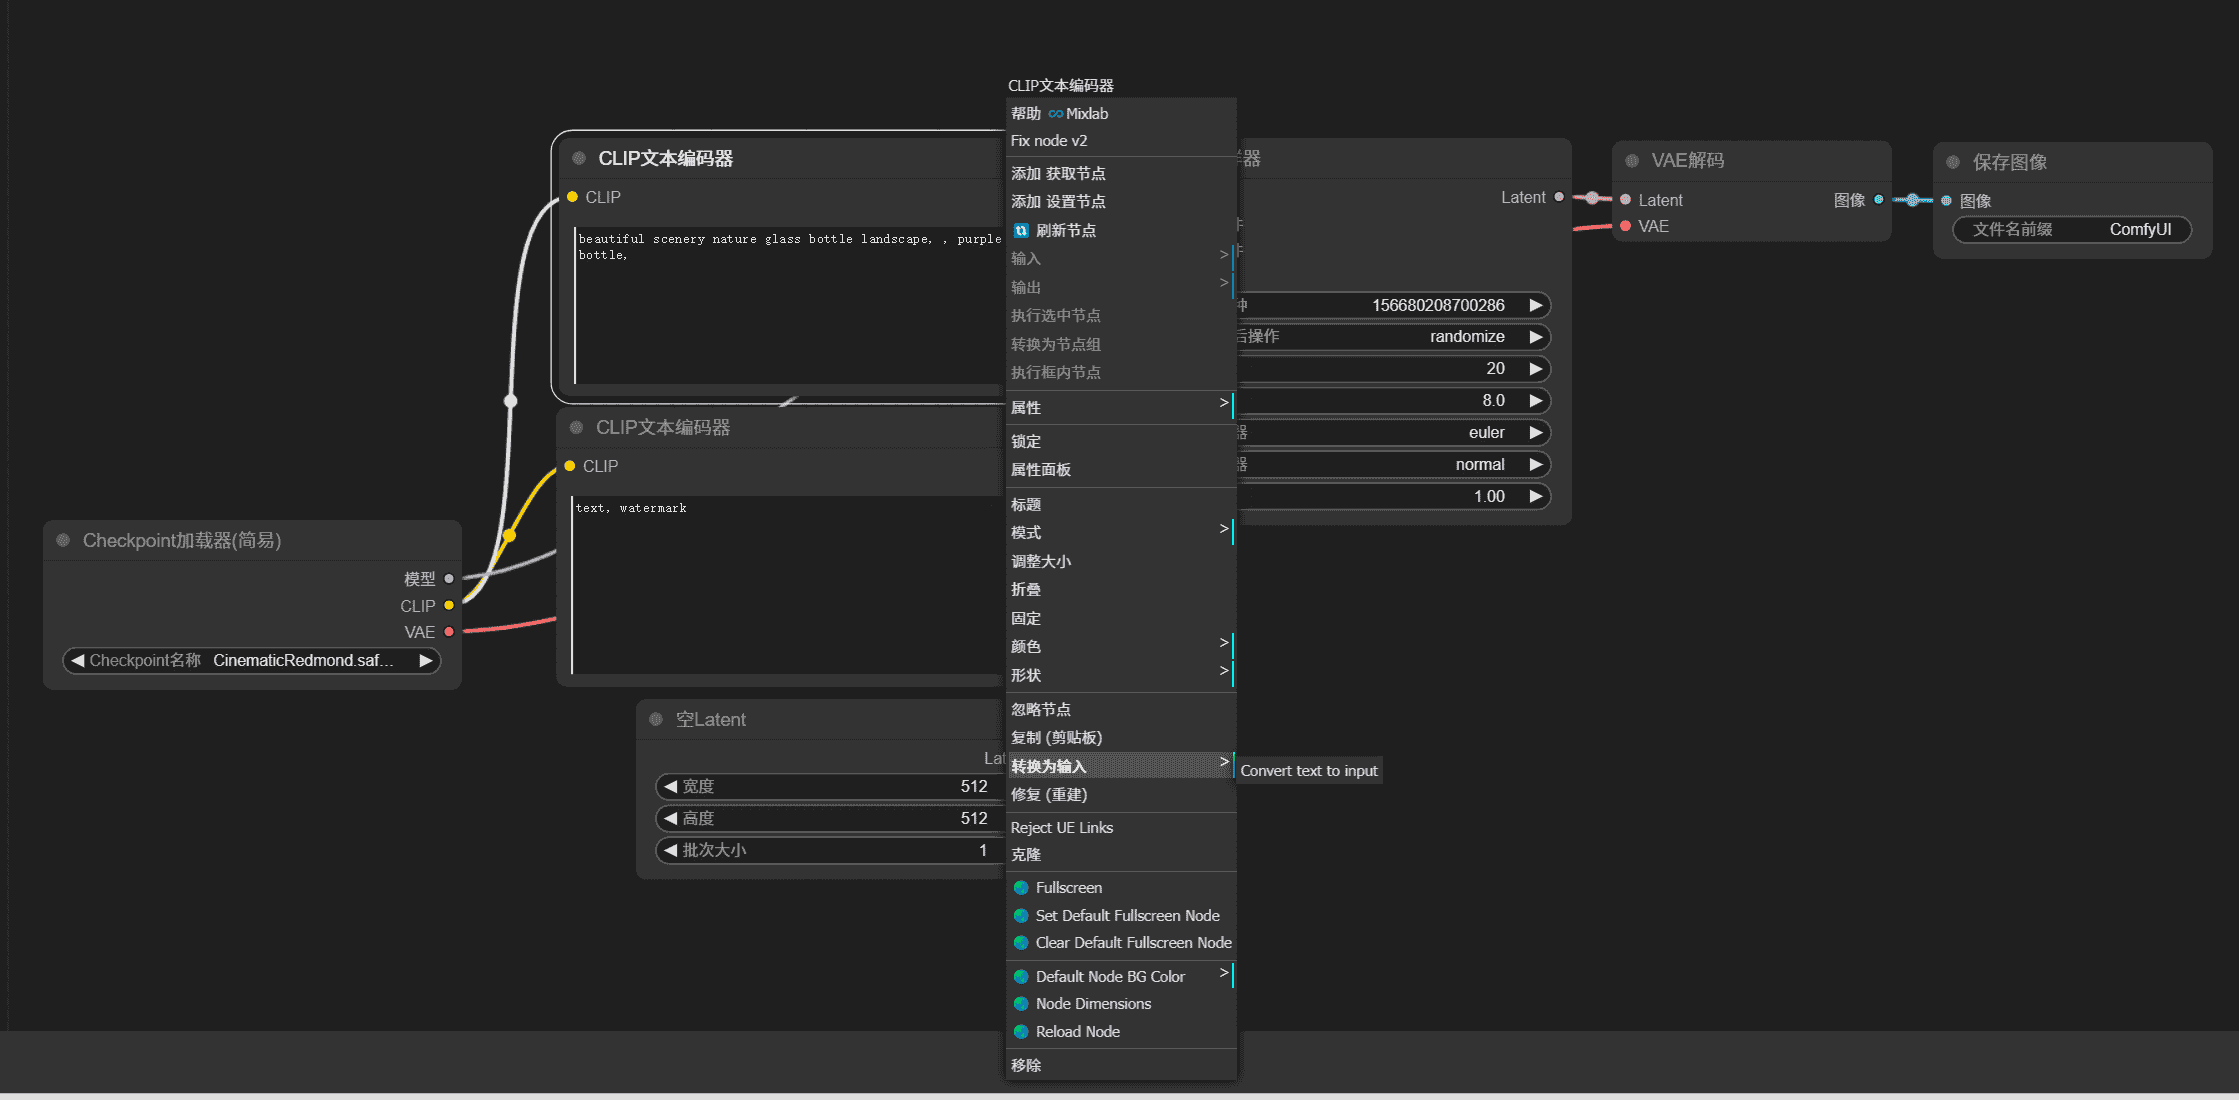Select 锁定 to lock the node
The height and width of the screenshot is (1100, 2239).
pos(1026,440)
